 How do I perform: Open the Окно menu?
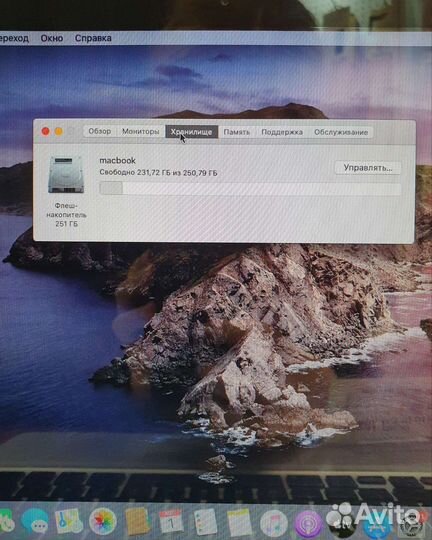52,38
